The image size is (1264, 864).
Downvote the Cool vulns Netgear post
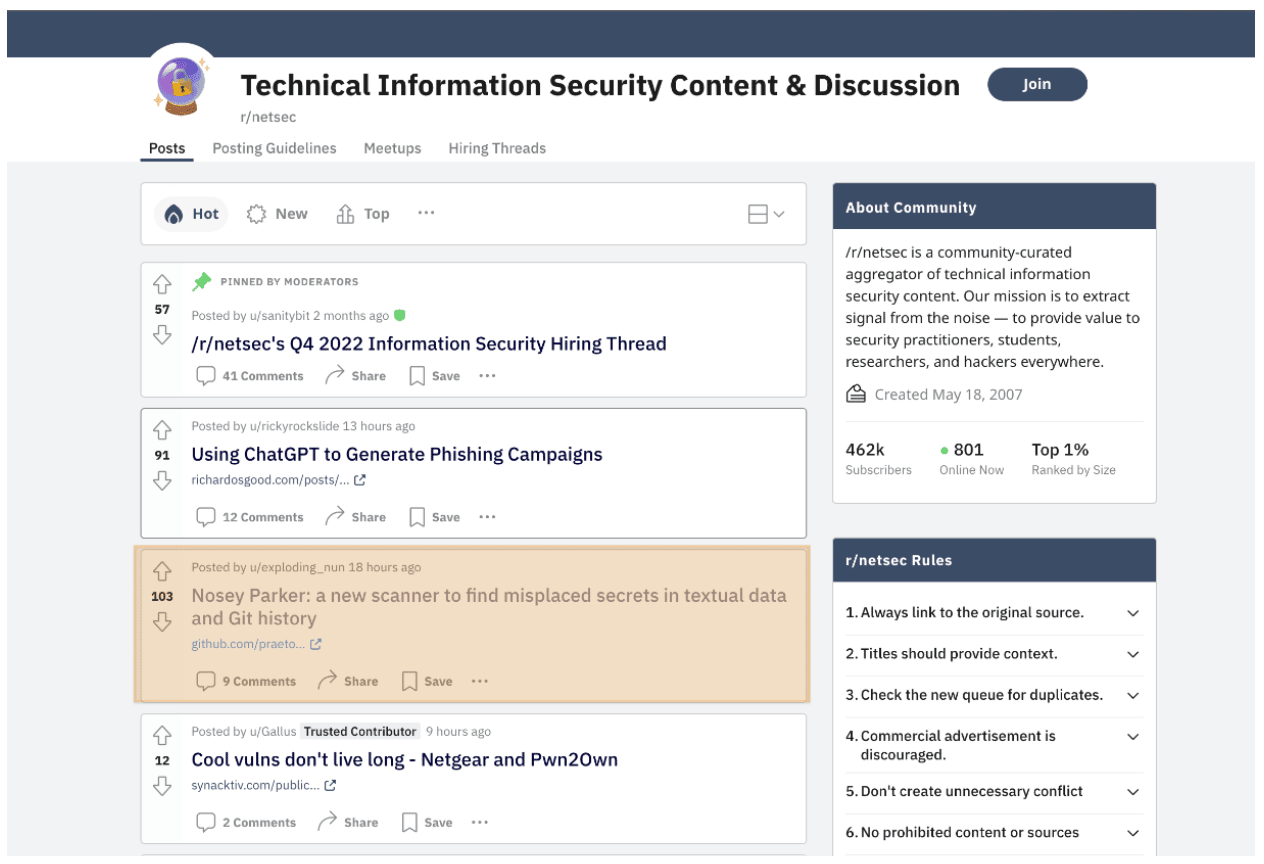162,786
